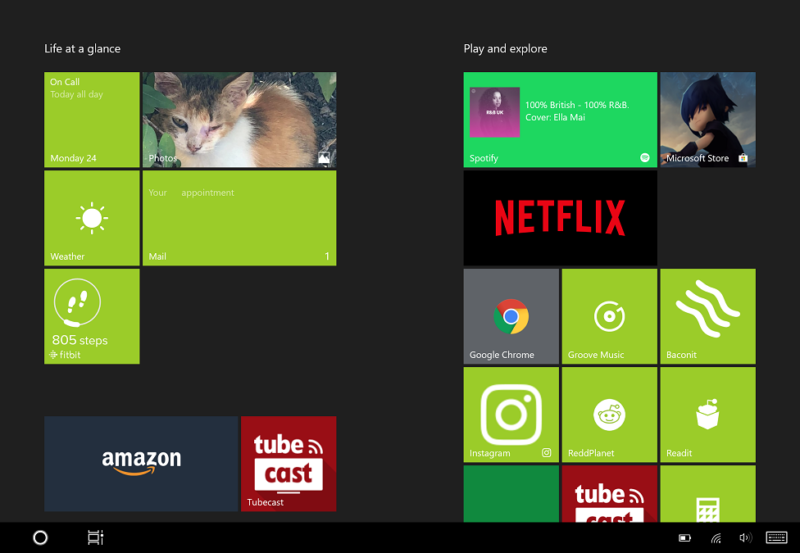Click the Cortana circle in the taskbar

pos(40,538)
